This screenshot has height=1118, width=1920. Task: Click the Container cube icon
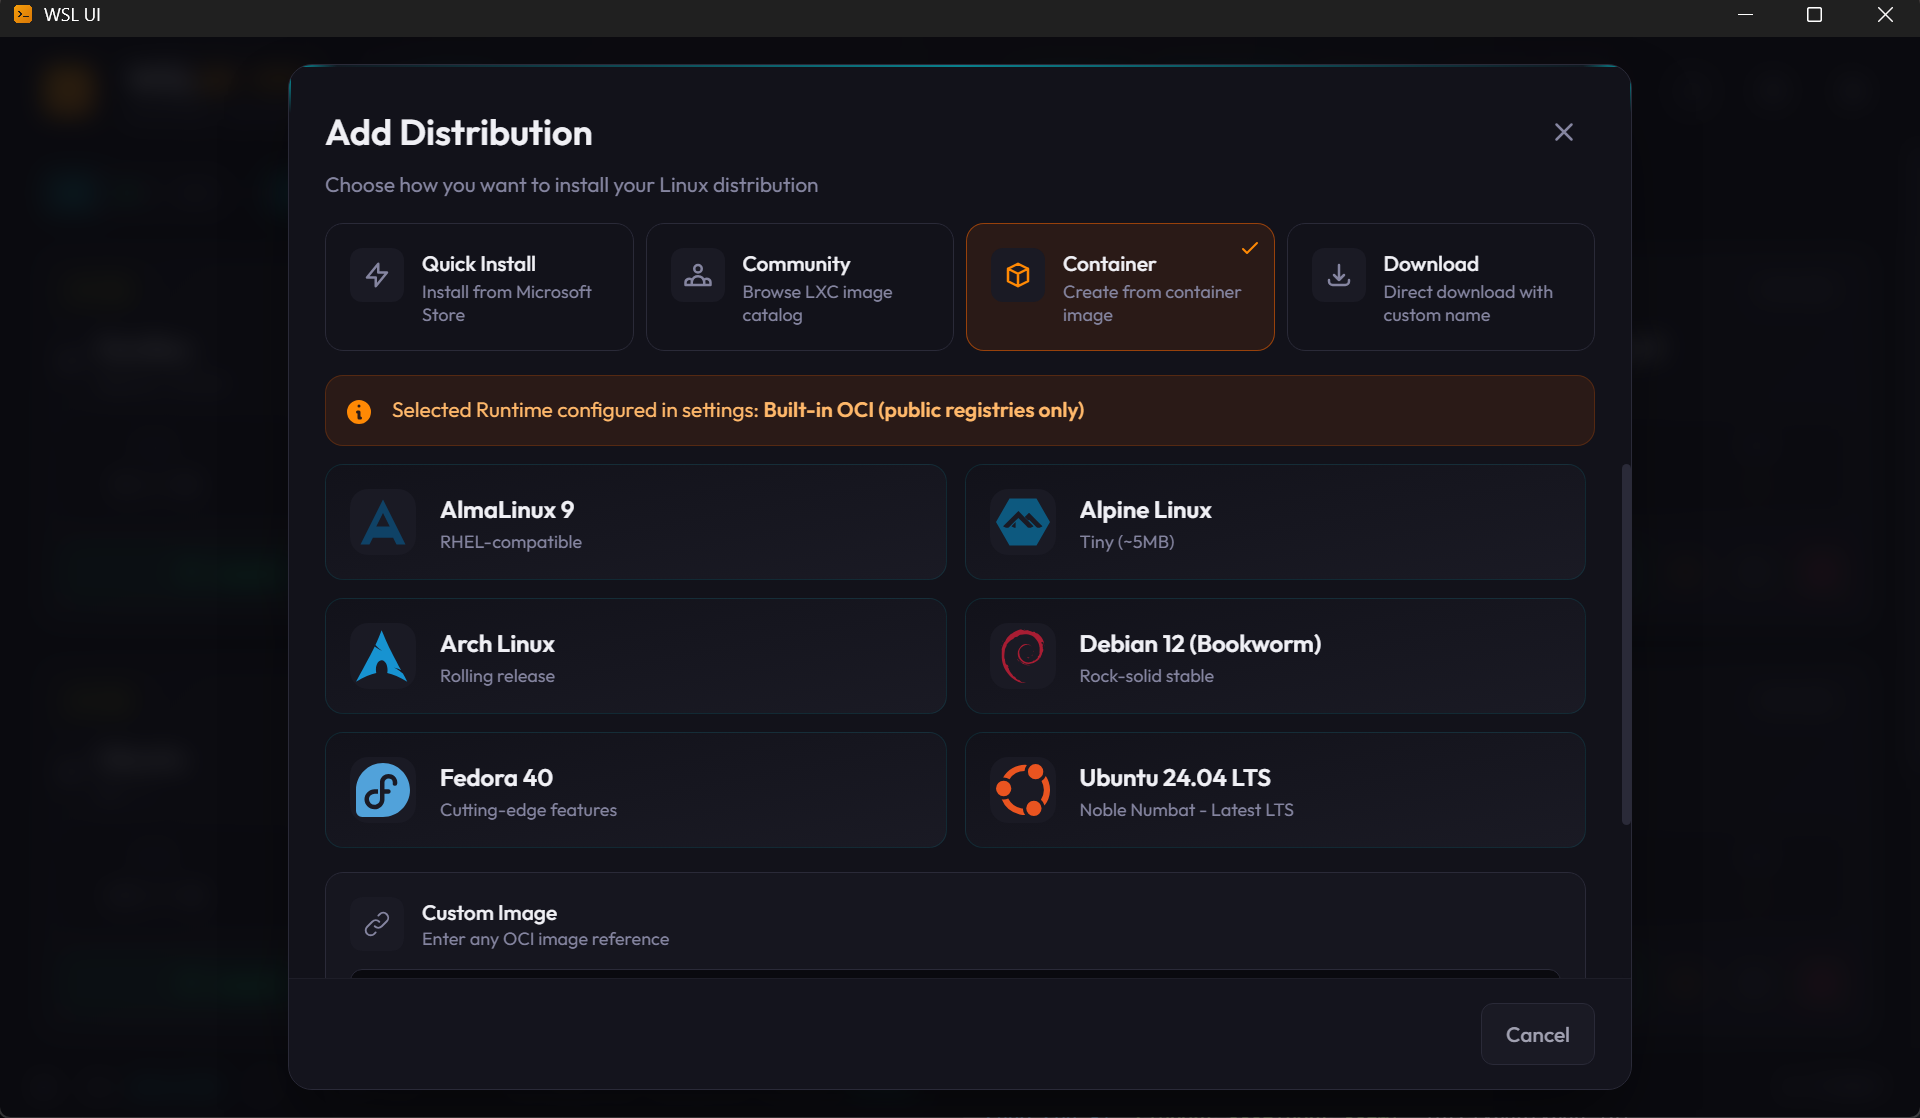coord(1018,275)
